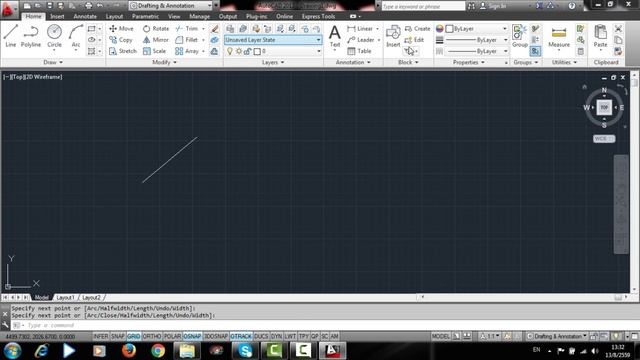Screen dimensions: 640x360
Task: Click the Linear dimension tool
Action: coord(360,29)
